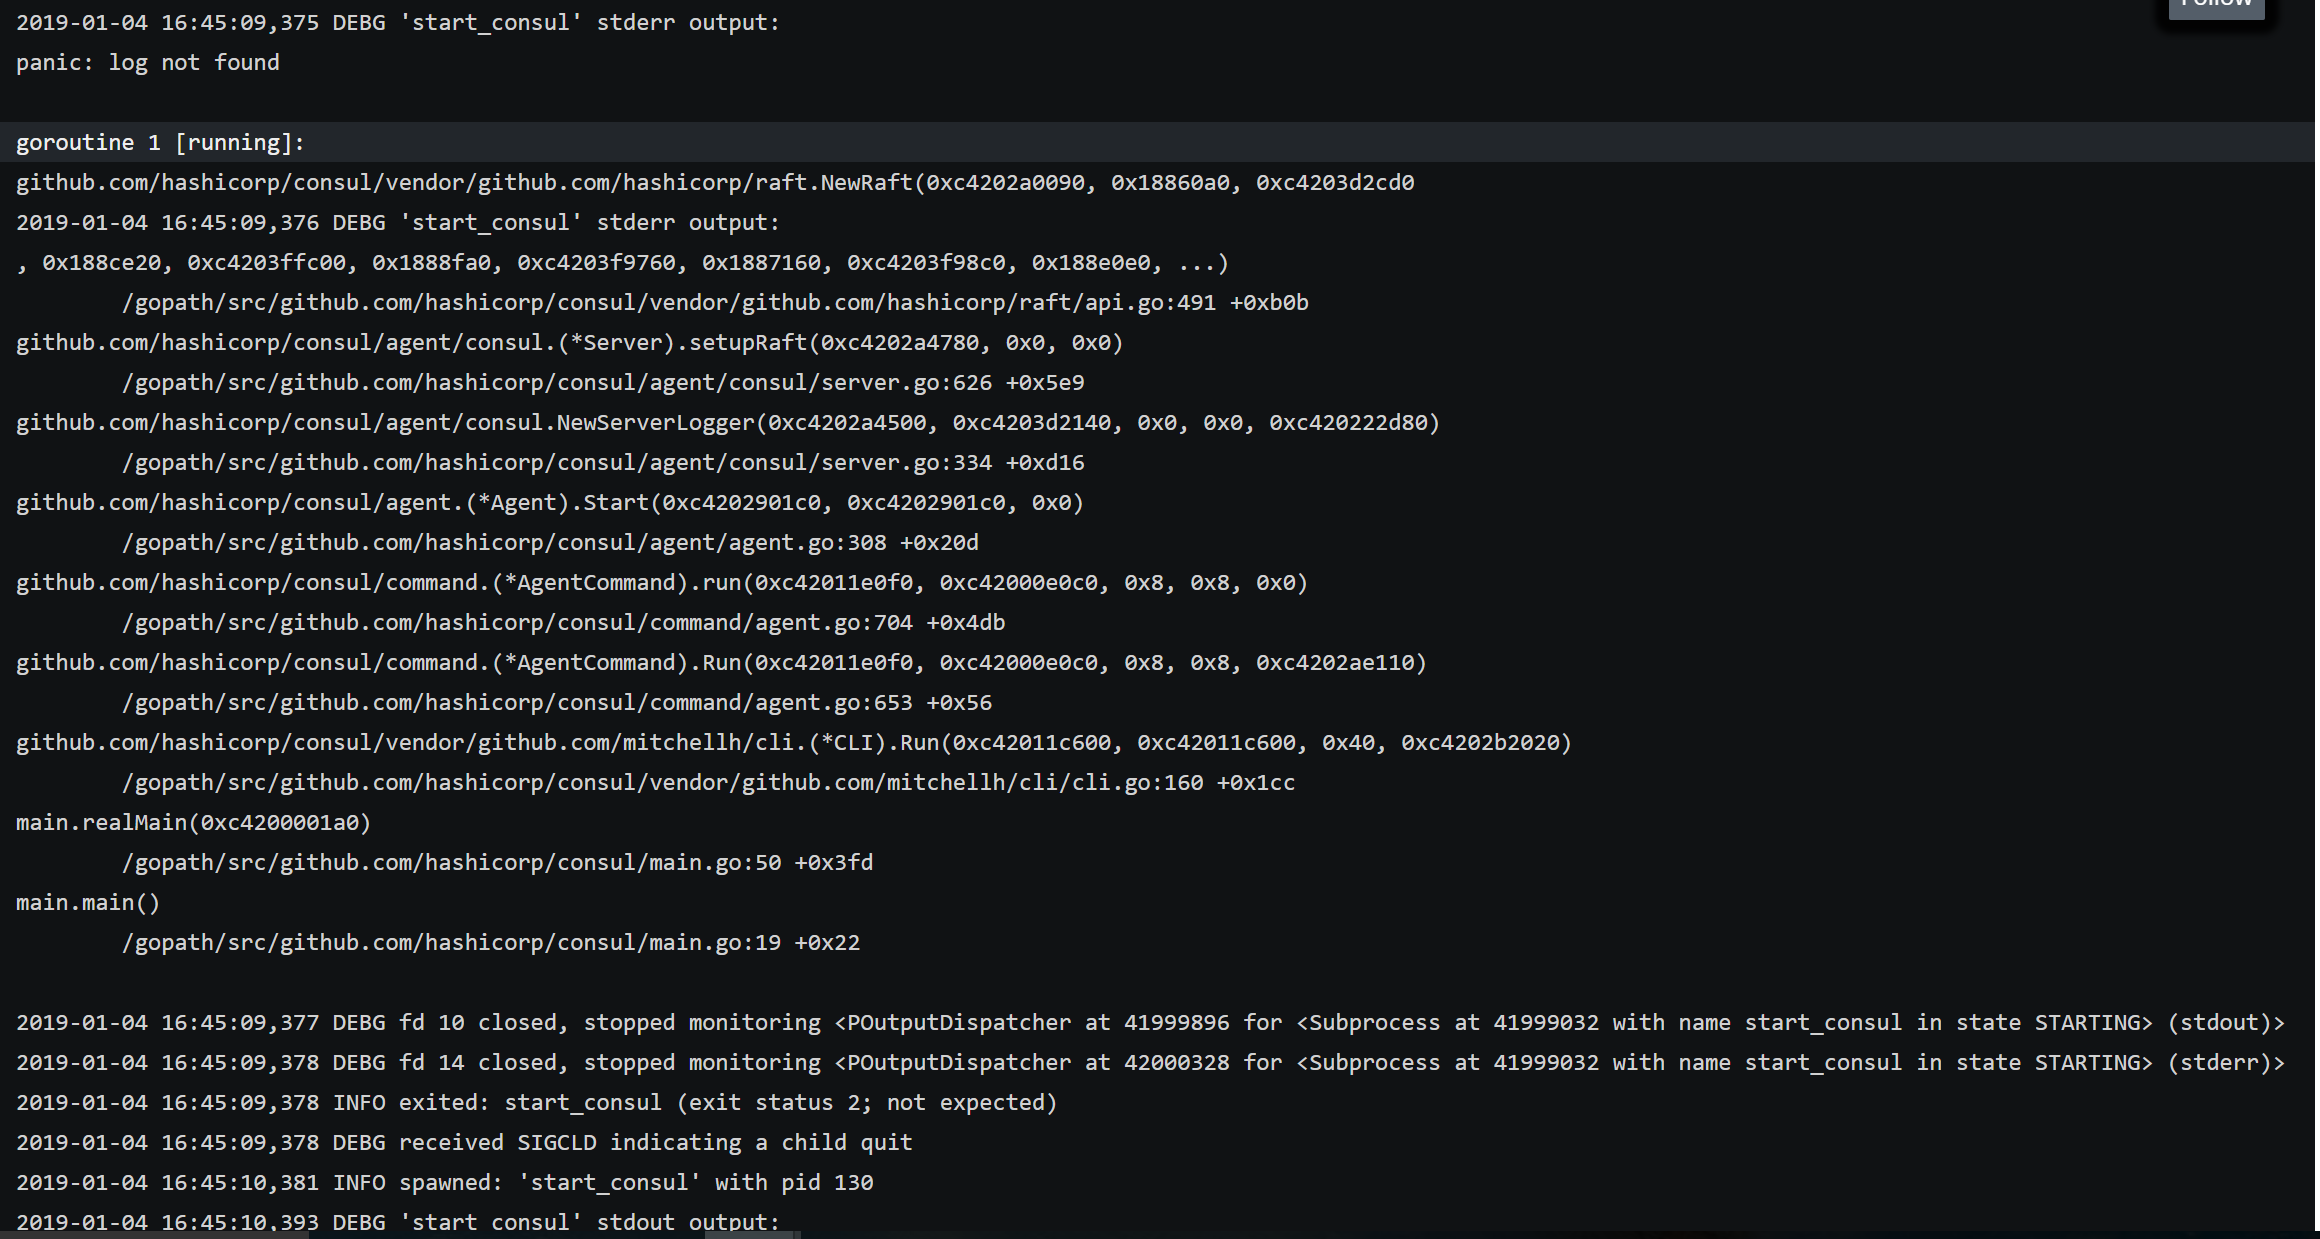
Task: Select the raft/api.go:491 file path
Action: [x=715, y=302]
